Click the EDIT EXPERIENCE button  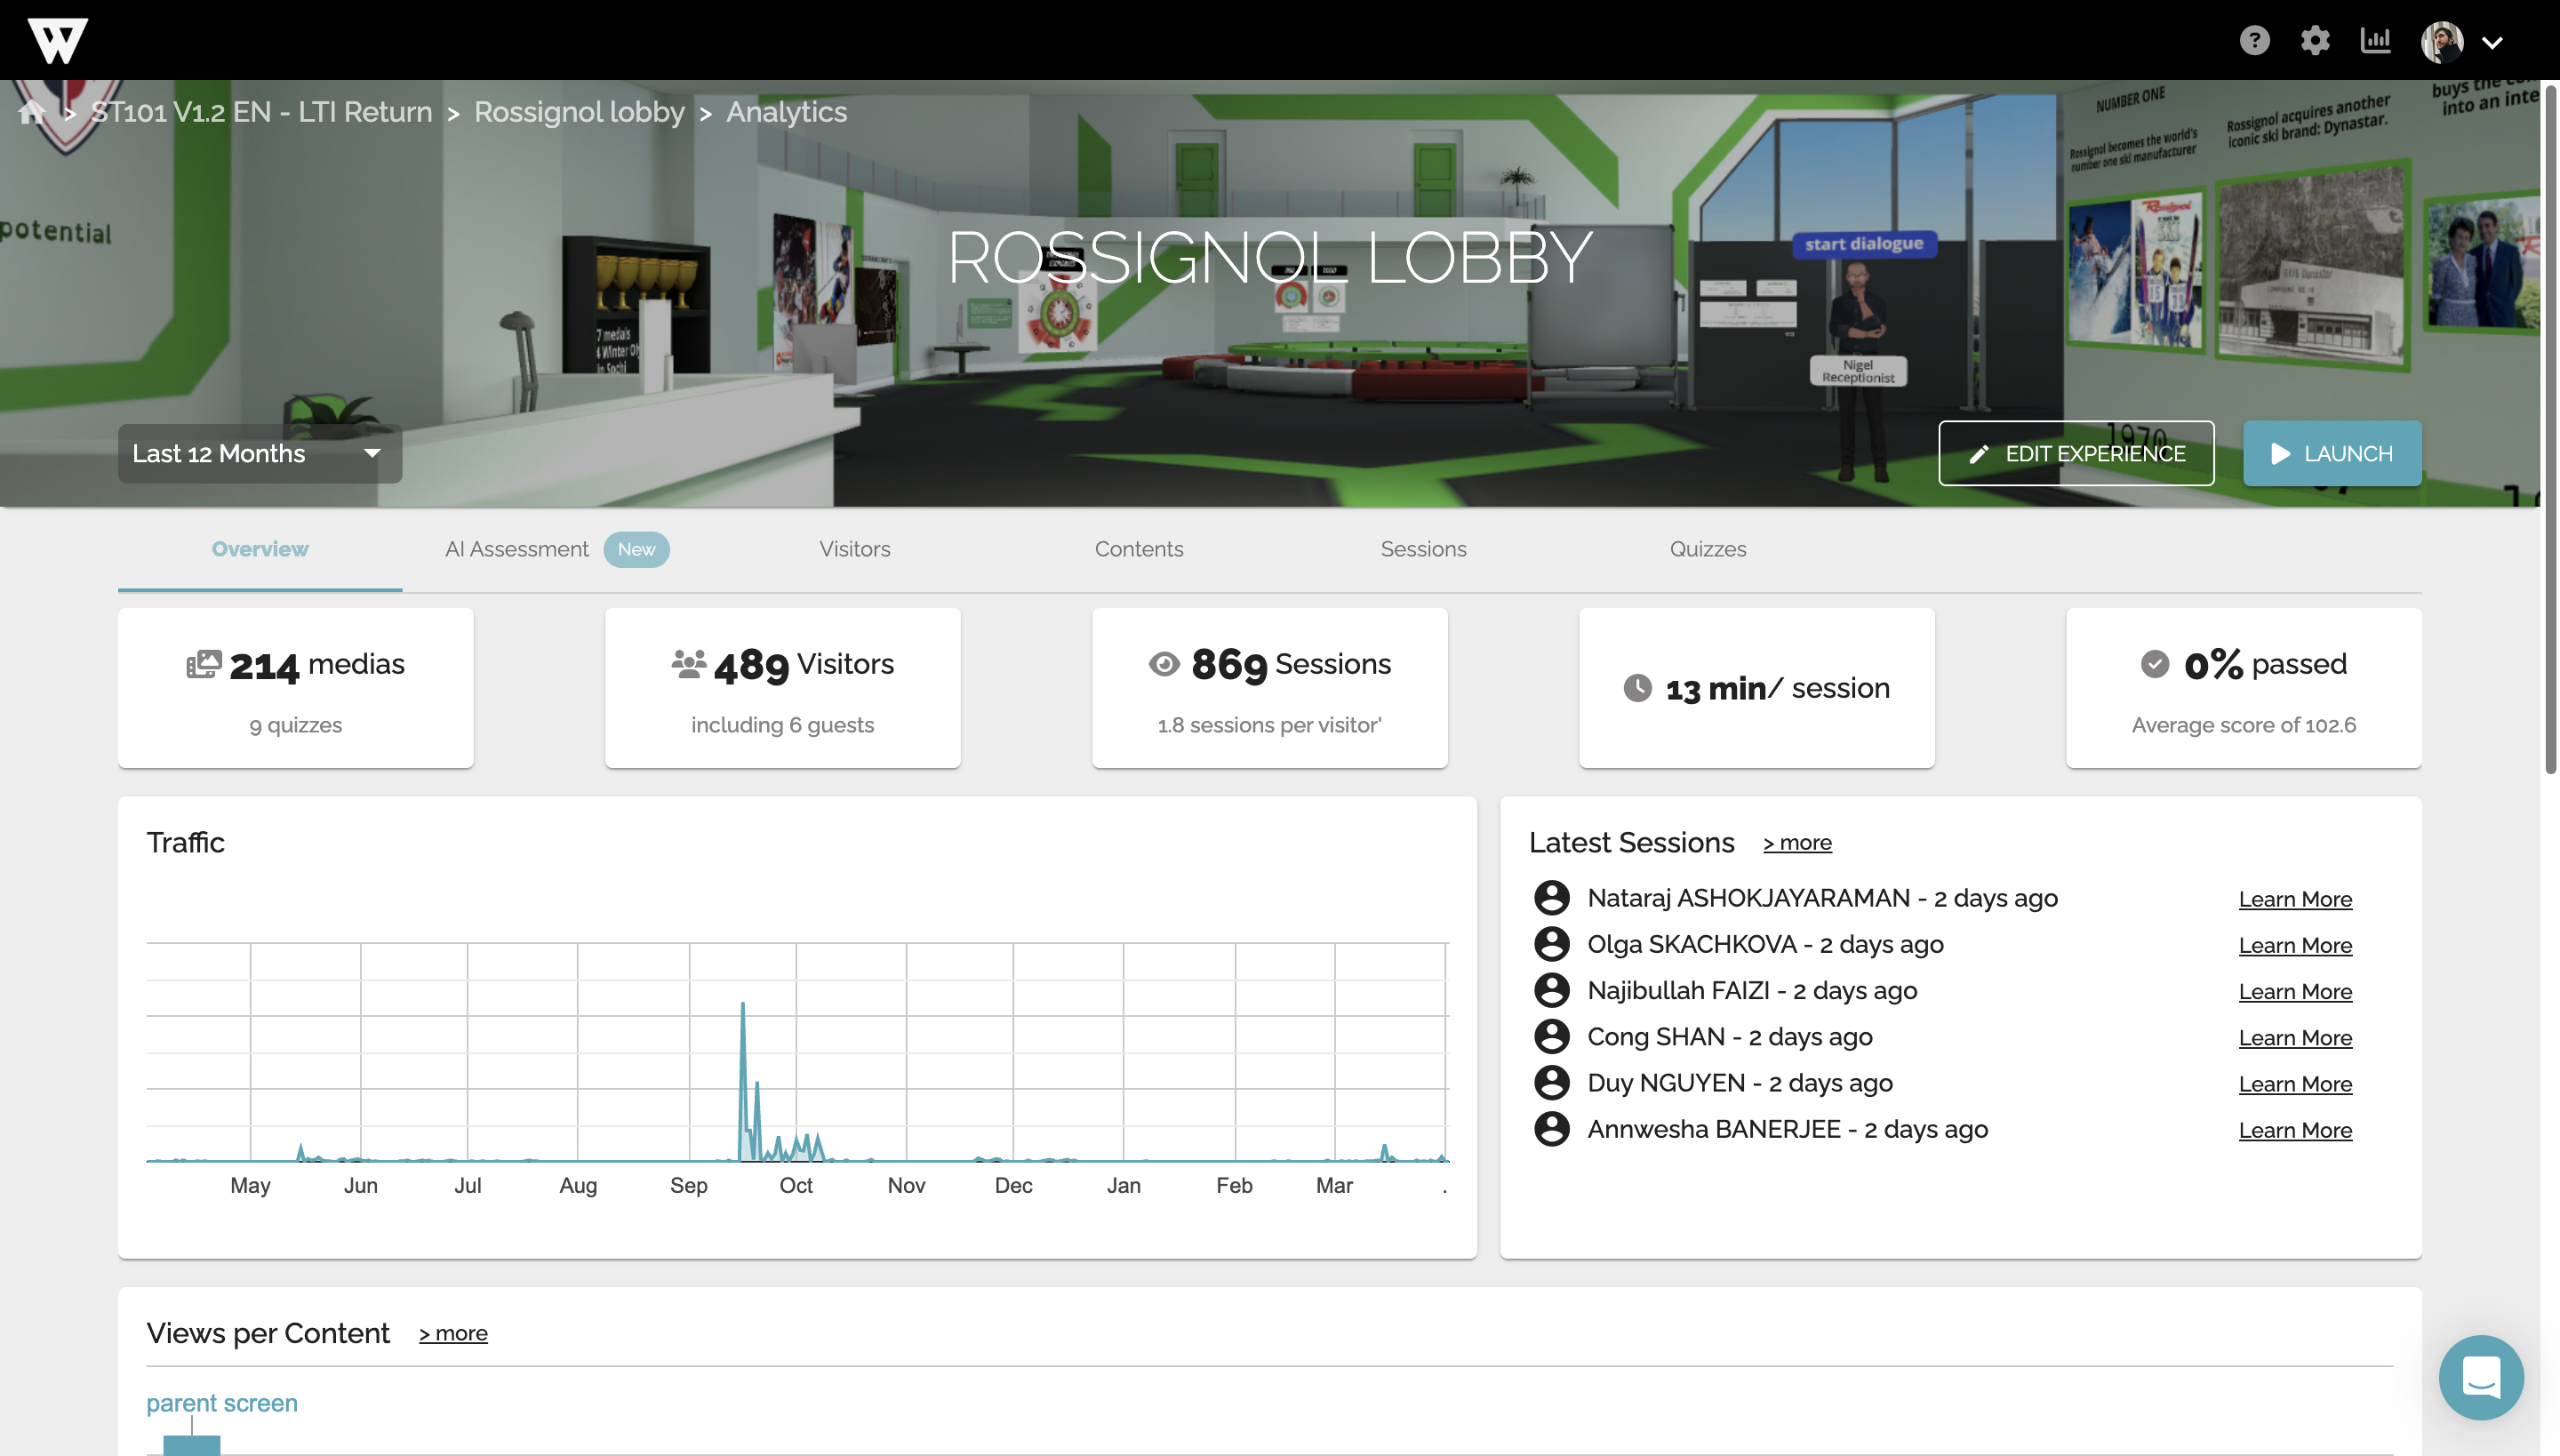(x=2076, y=454)
